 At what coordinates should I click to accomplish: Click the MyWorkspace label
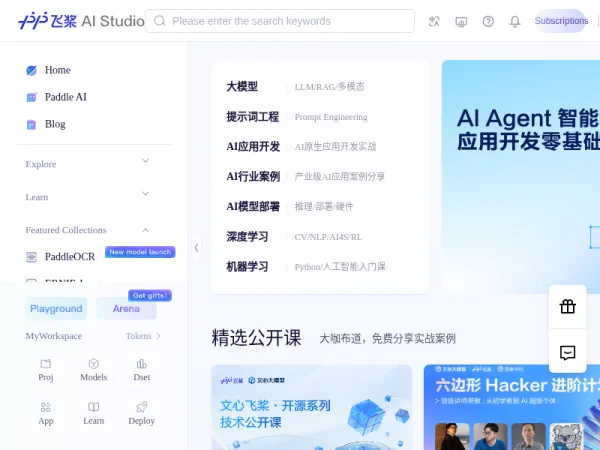pyautogui.click(x=54, y=336)
